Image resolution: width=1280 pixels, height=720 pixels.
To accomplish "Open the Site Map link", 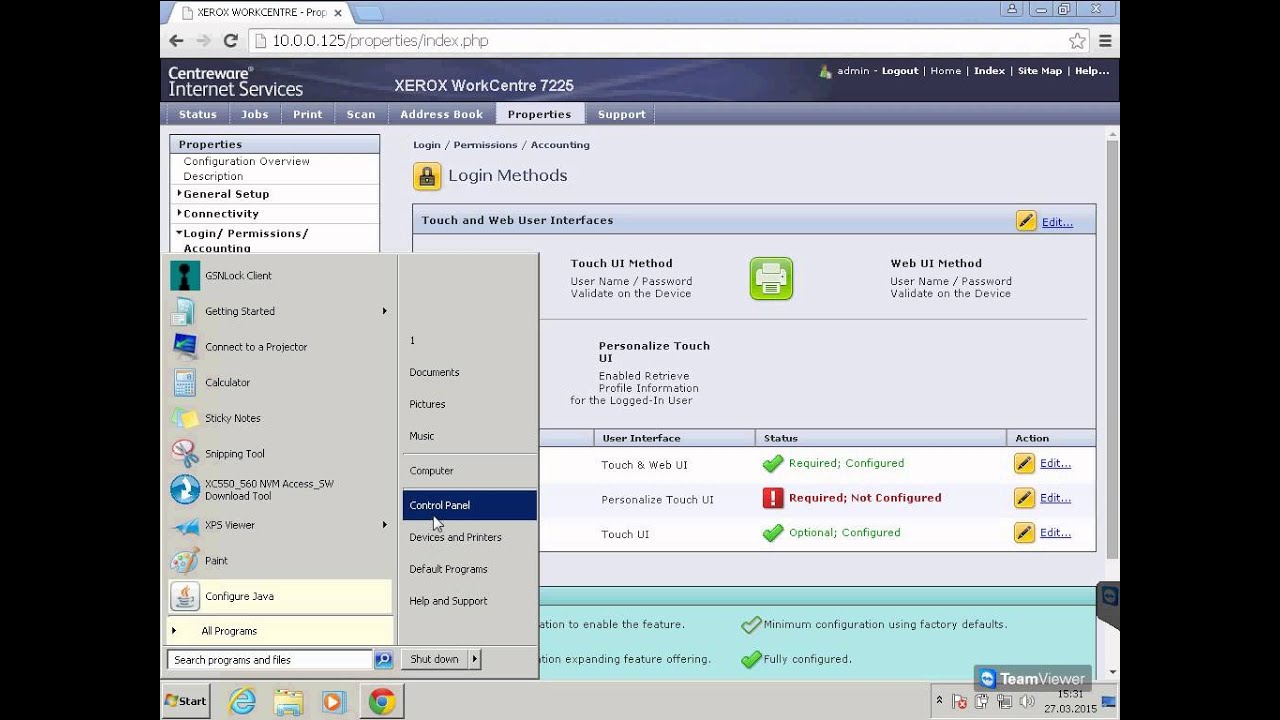I will 1040,71.
